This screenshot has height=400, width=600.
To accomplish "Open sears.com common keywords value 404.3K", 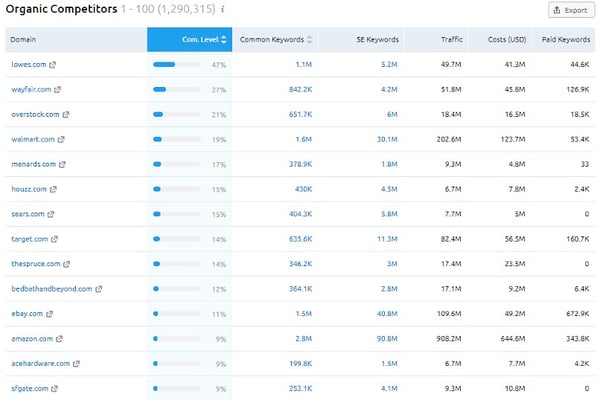I will click(x=300, y=214).
